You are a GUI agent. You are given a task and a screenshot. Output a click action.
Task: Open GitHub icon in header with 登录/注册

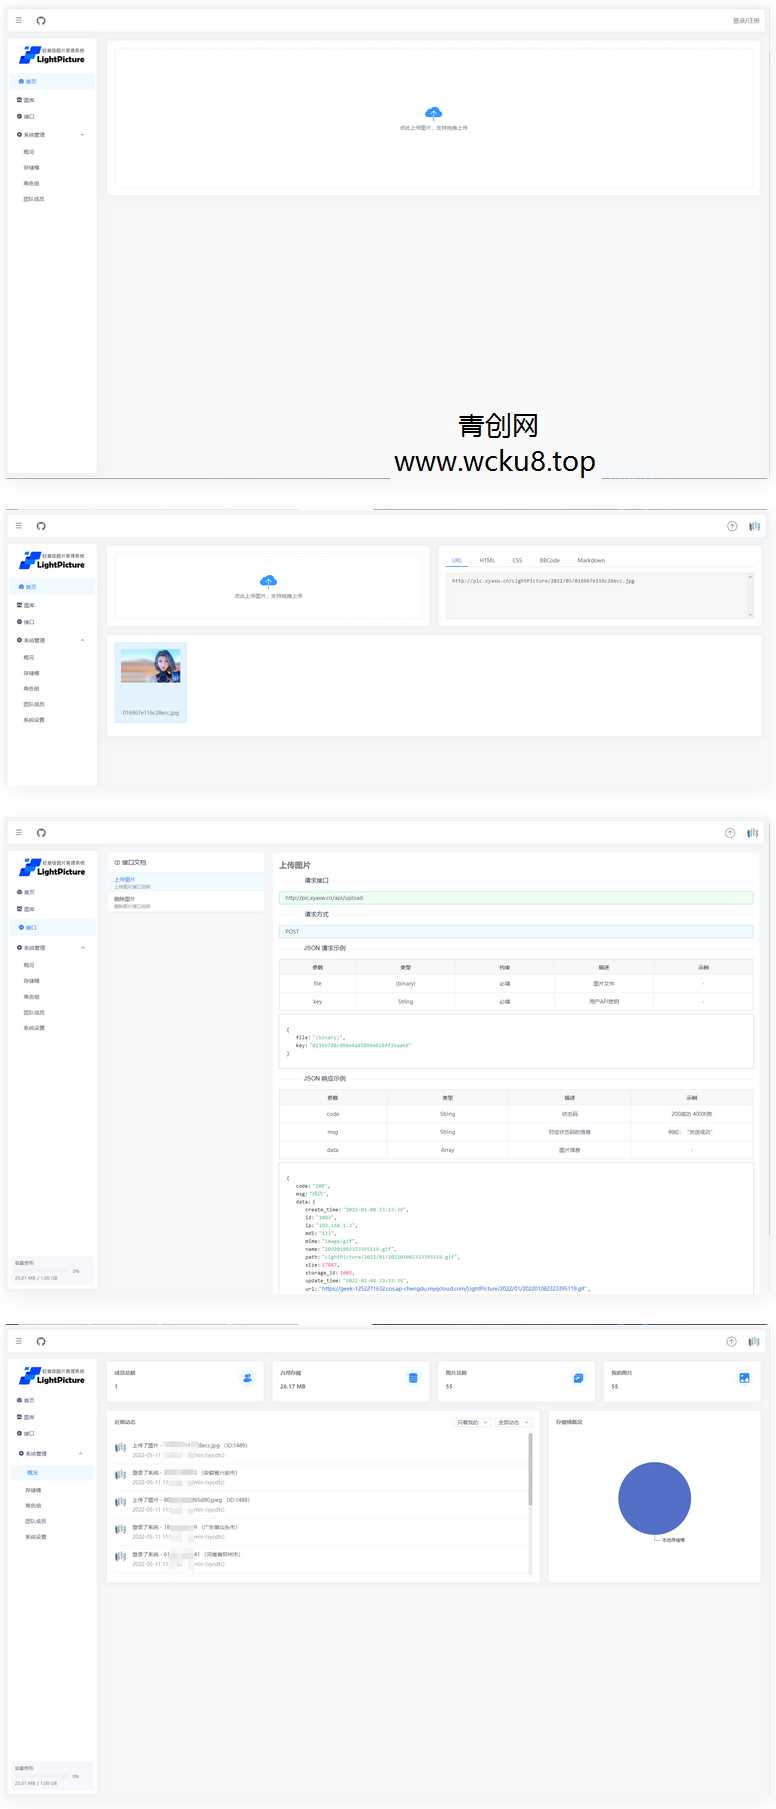pyautogui.click(x=41, y=21)
